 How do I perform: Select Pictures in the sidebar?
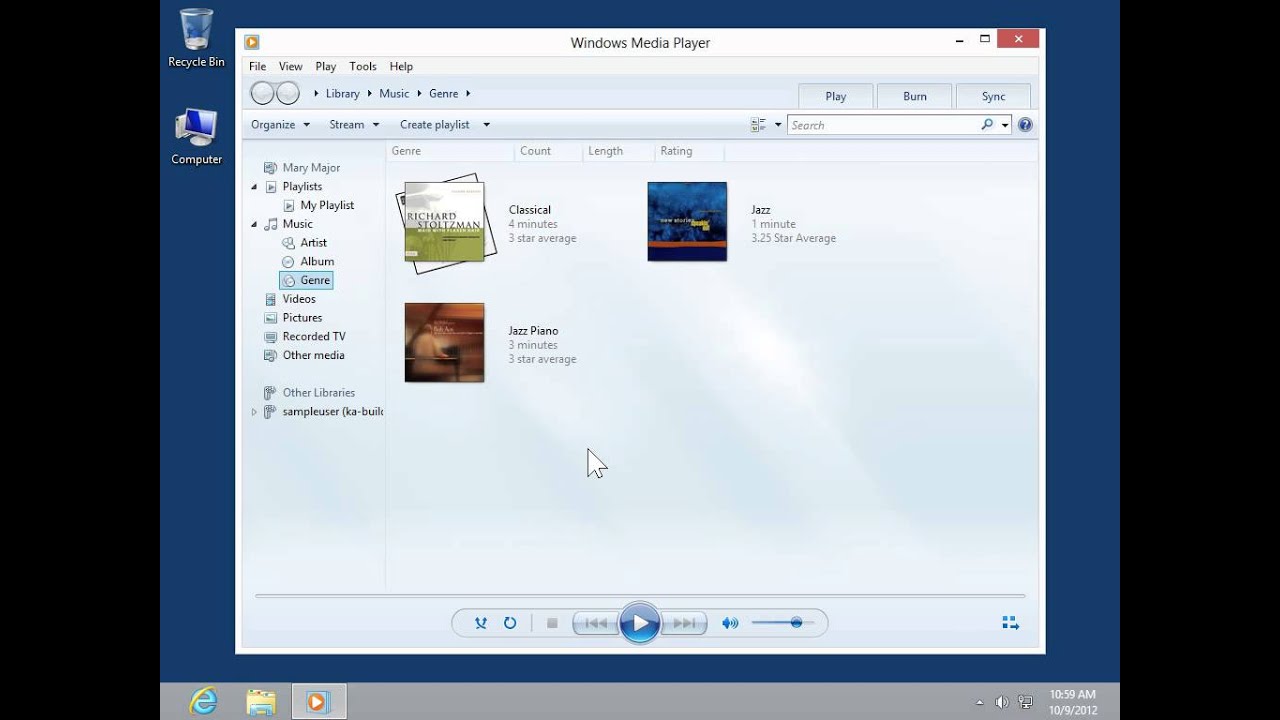point(302,317)
